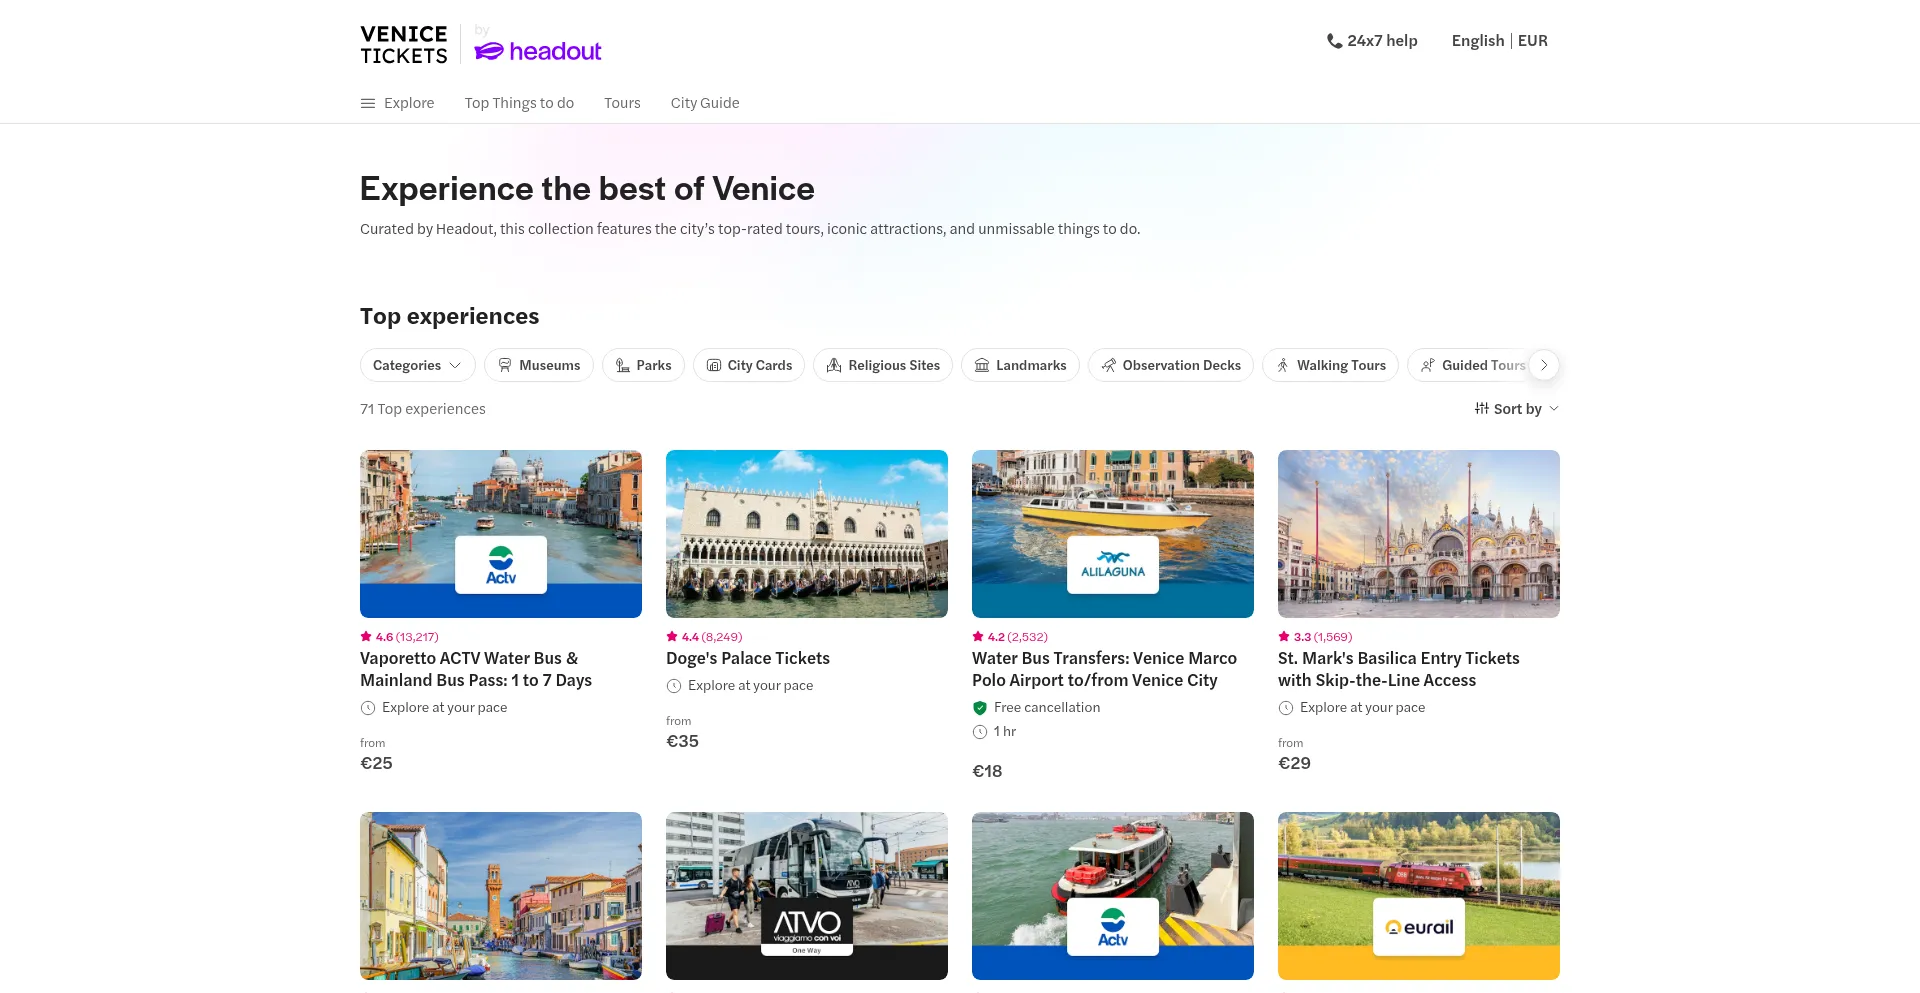The width and height of the screenshot is (1920, 993).
Task: Click the Landmarks chip icon
Action: (x=982, y=365)
